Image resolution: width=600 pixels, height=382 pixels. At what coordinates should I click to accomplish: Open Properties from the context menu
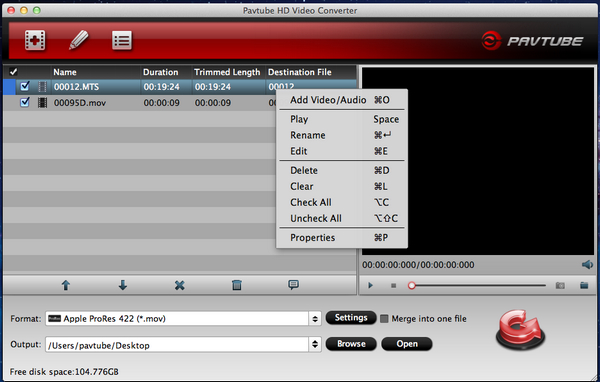tap(342, 238)
